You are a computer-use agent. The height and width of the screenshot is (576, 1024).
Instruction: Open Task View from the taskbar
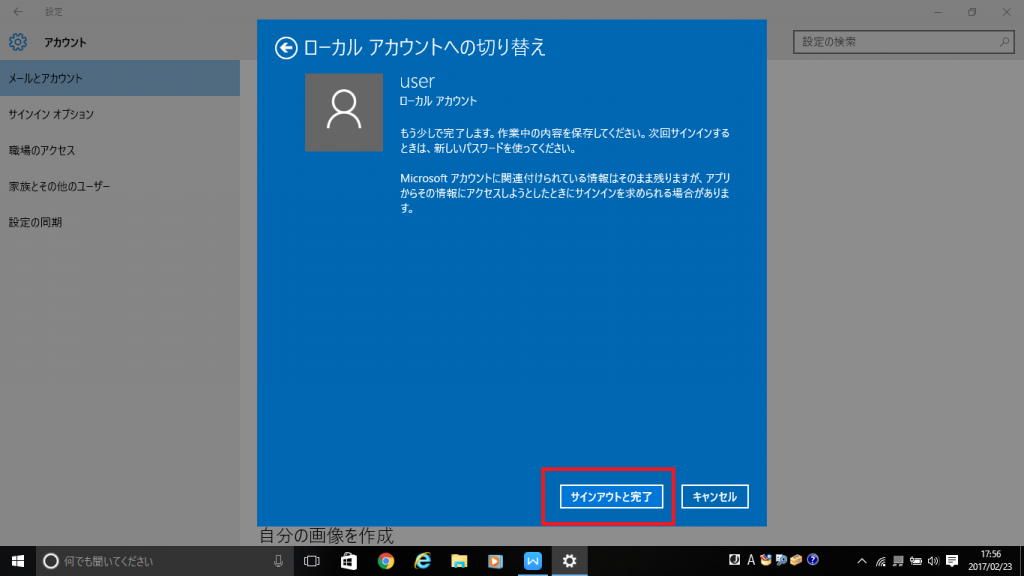click(x=309, y=561)
